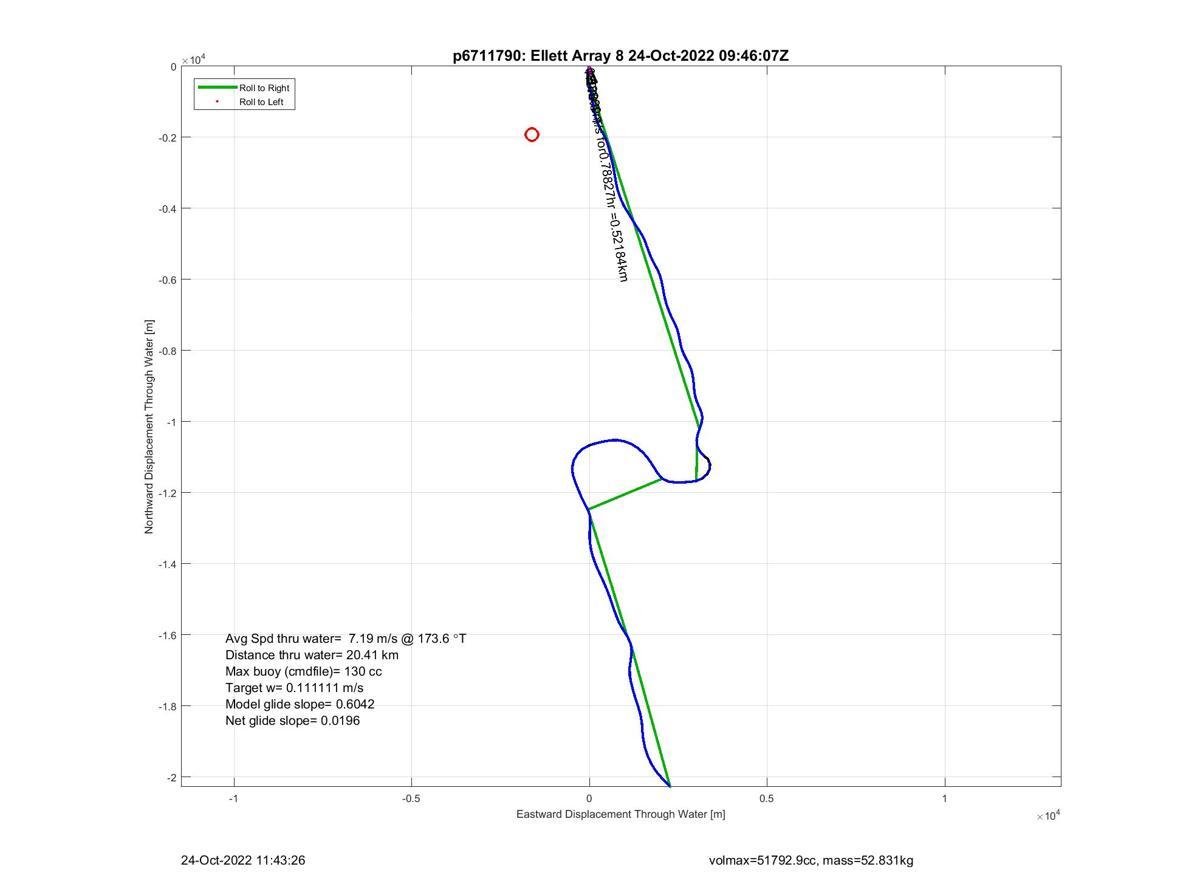
Task: Click the 'volmax=51792.9cc, mass=52.831kg' text
Action: tap(811, 860)
